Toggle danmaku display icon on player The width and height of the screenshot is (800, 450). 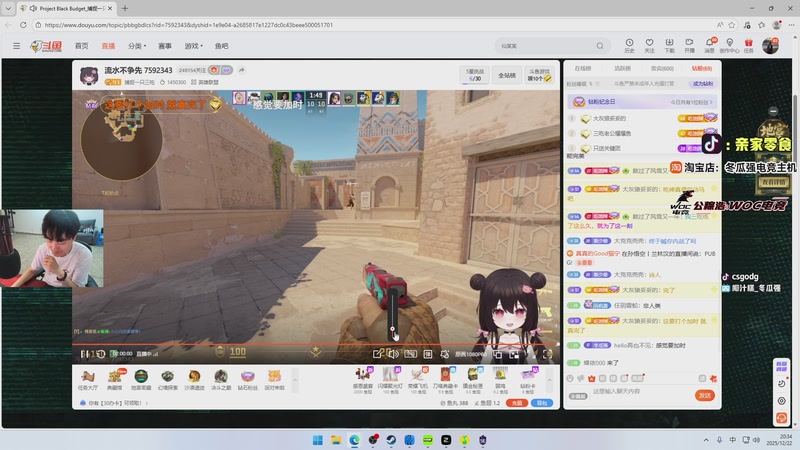(428, 354)
